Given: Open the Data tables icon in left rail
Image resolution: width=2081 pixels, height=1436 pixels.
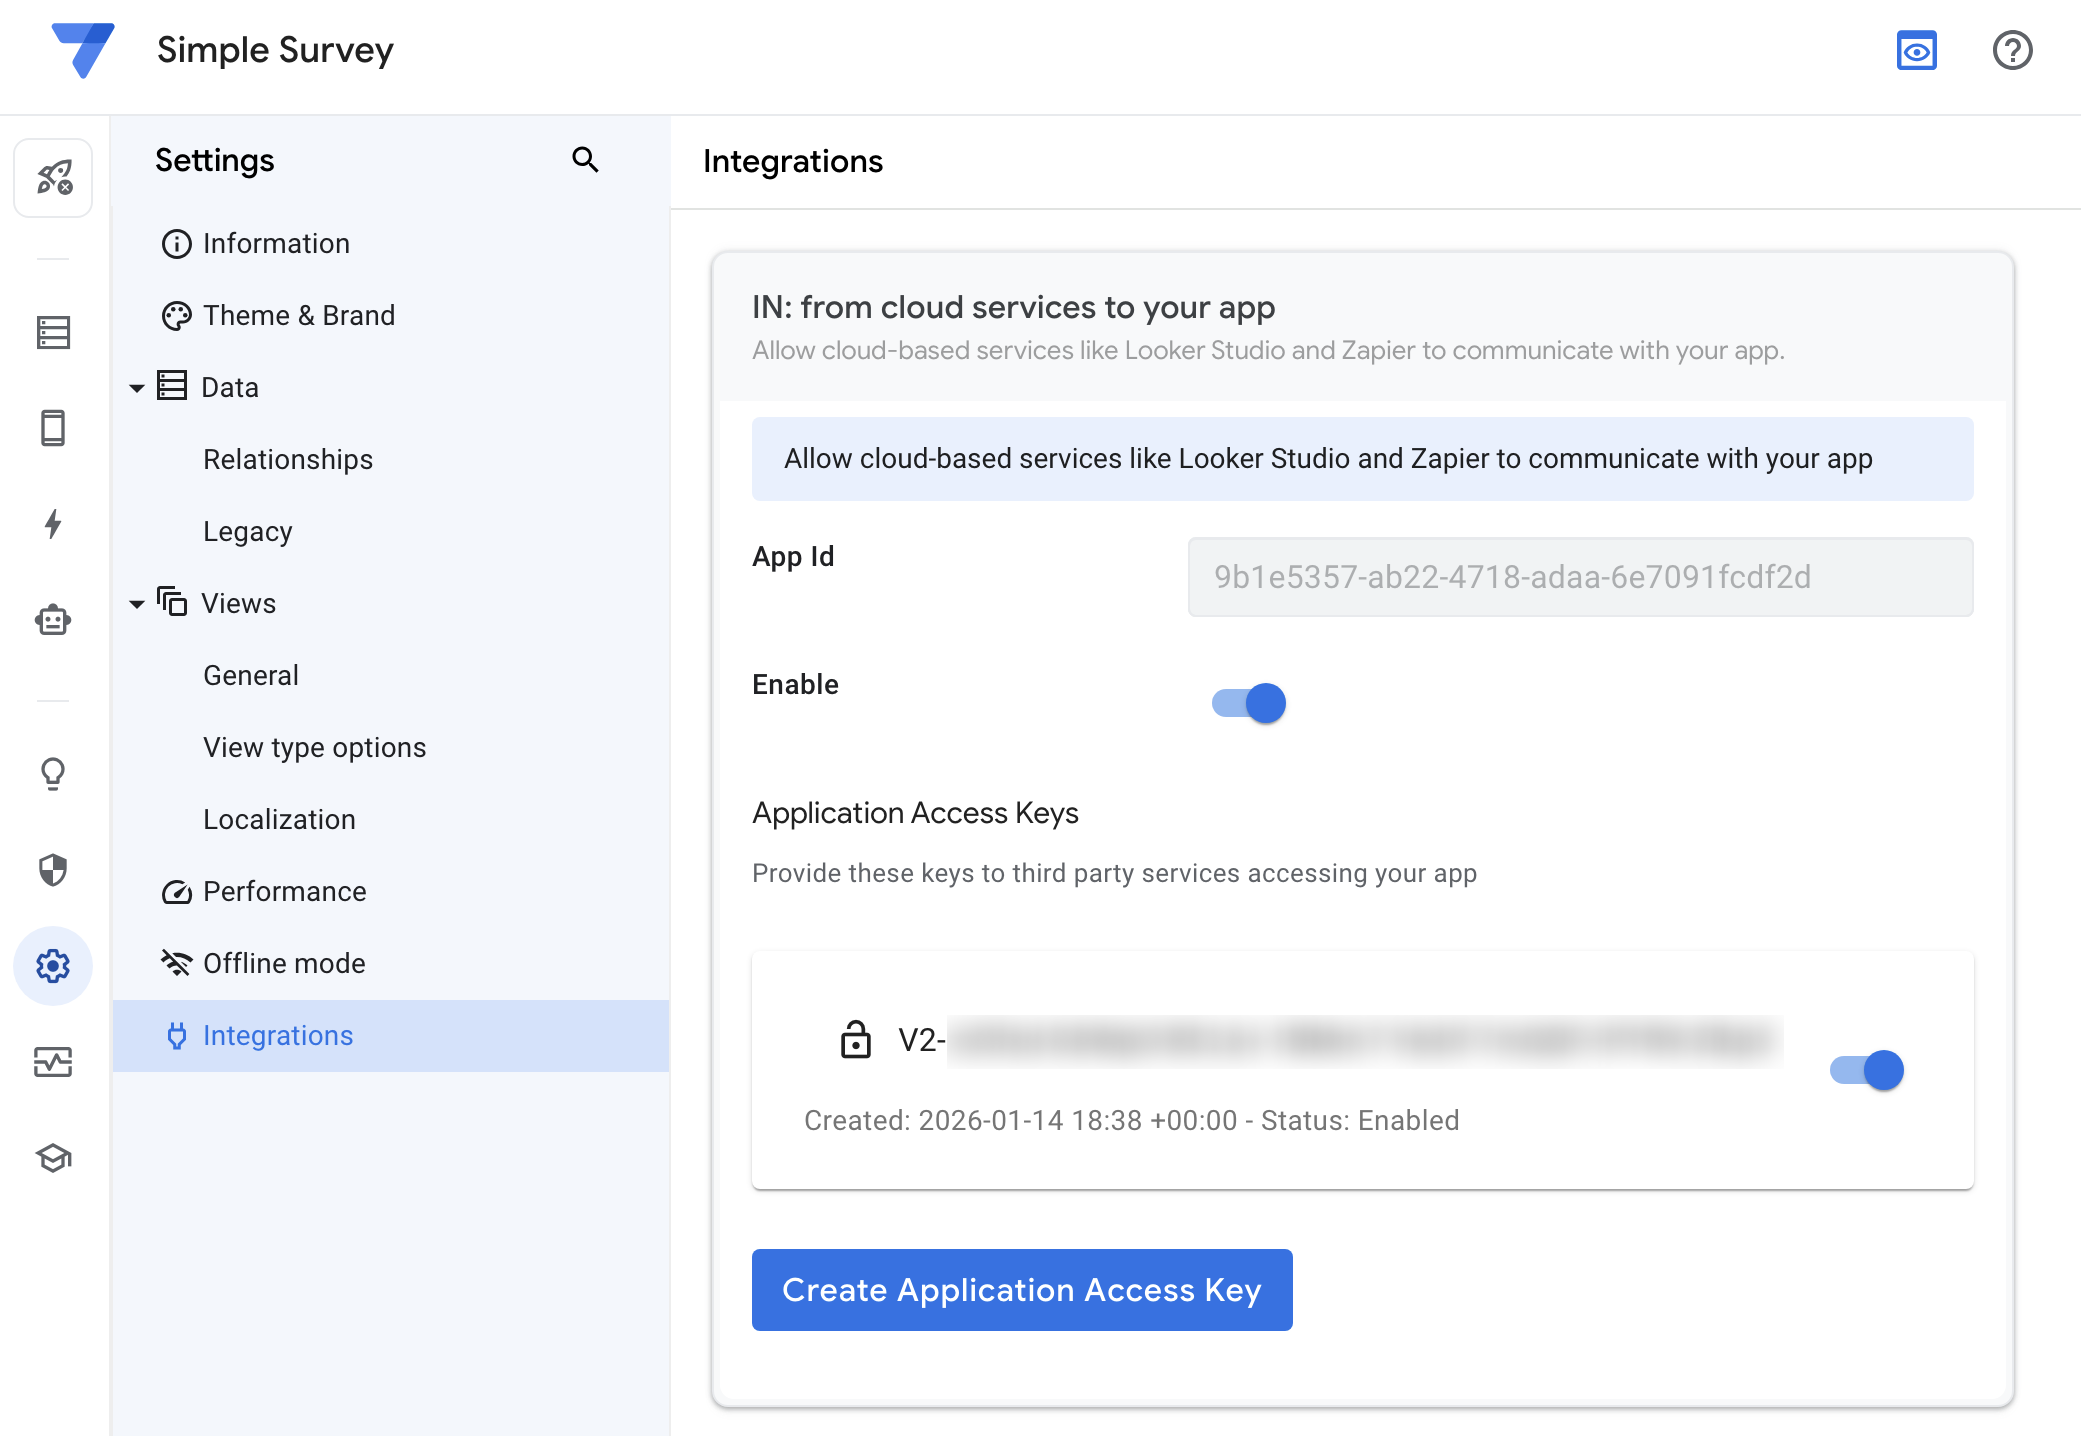Looking at the screenshot, I should pyautogui.click(x=53, y=332).
